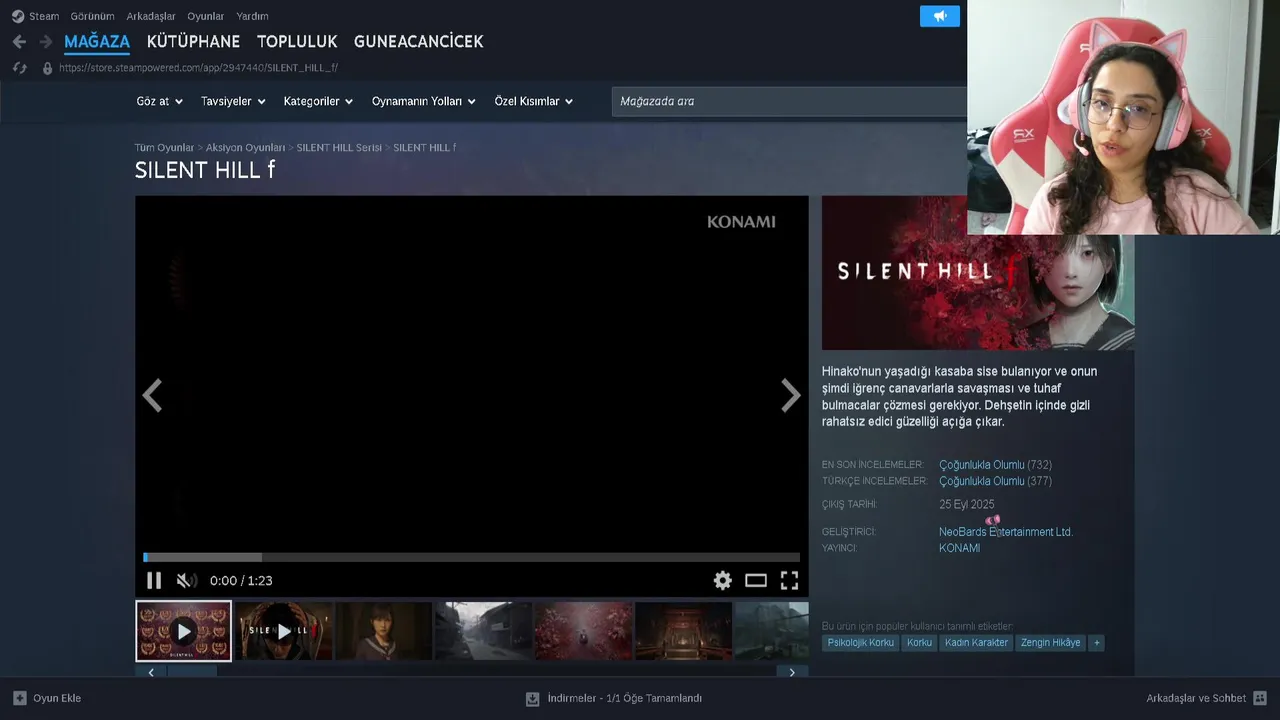Image resolution: width=1280 pixels, height=720 pixels.
Task: Open the downloads icon in the footer
Action: [x=533, y=699]
